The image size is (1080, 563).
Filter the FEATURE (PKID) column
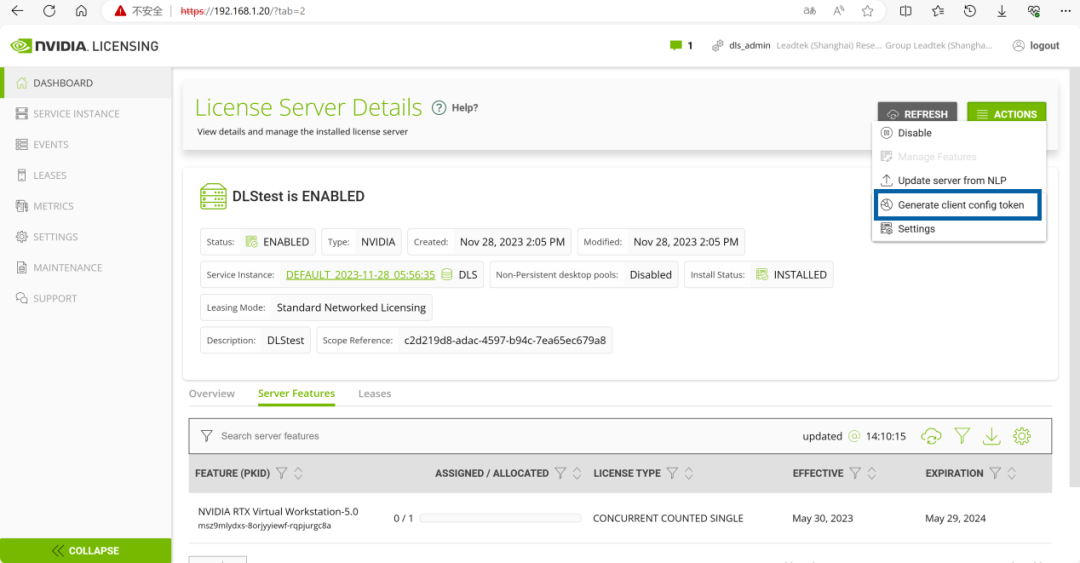tap(282, 473)
